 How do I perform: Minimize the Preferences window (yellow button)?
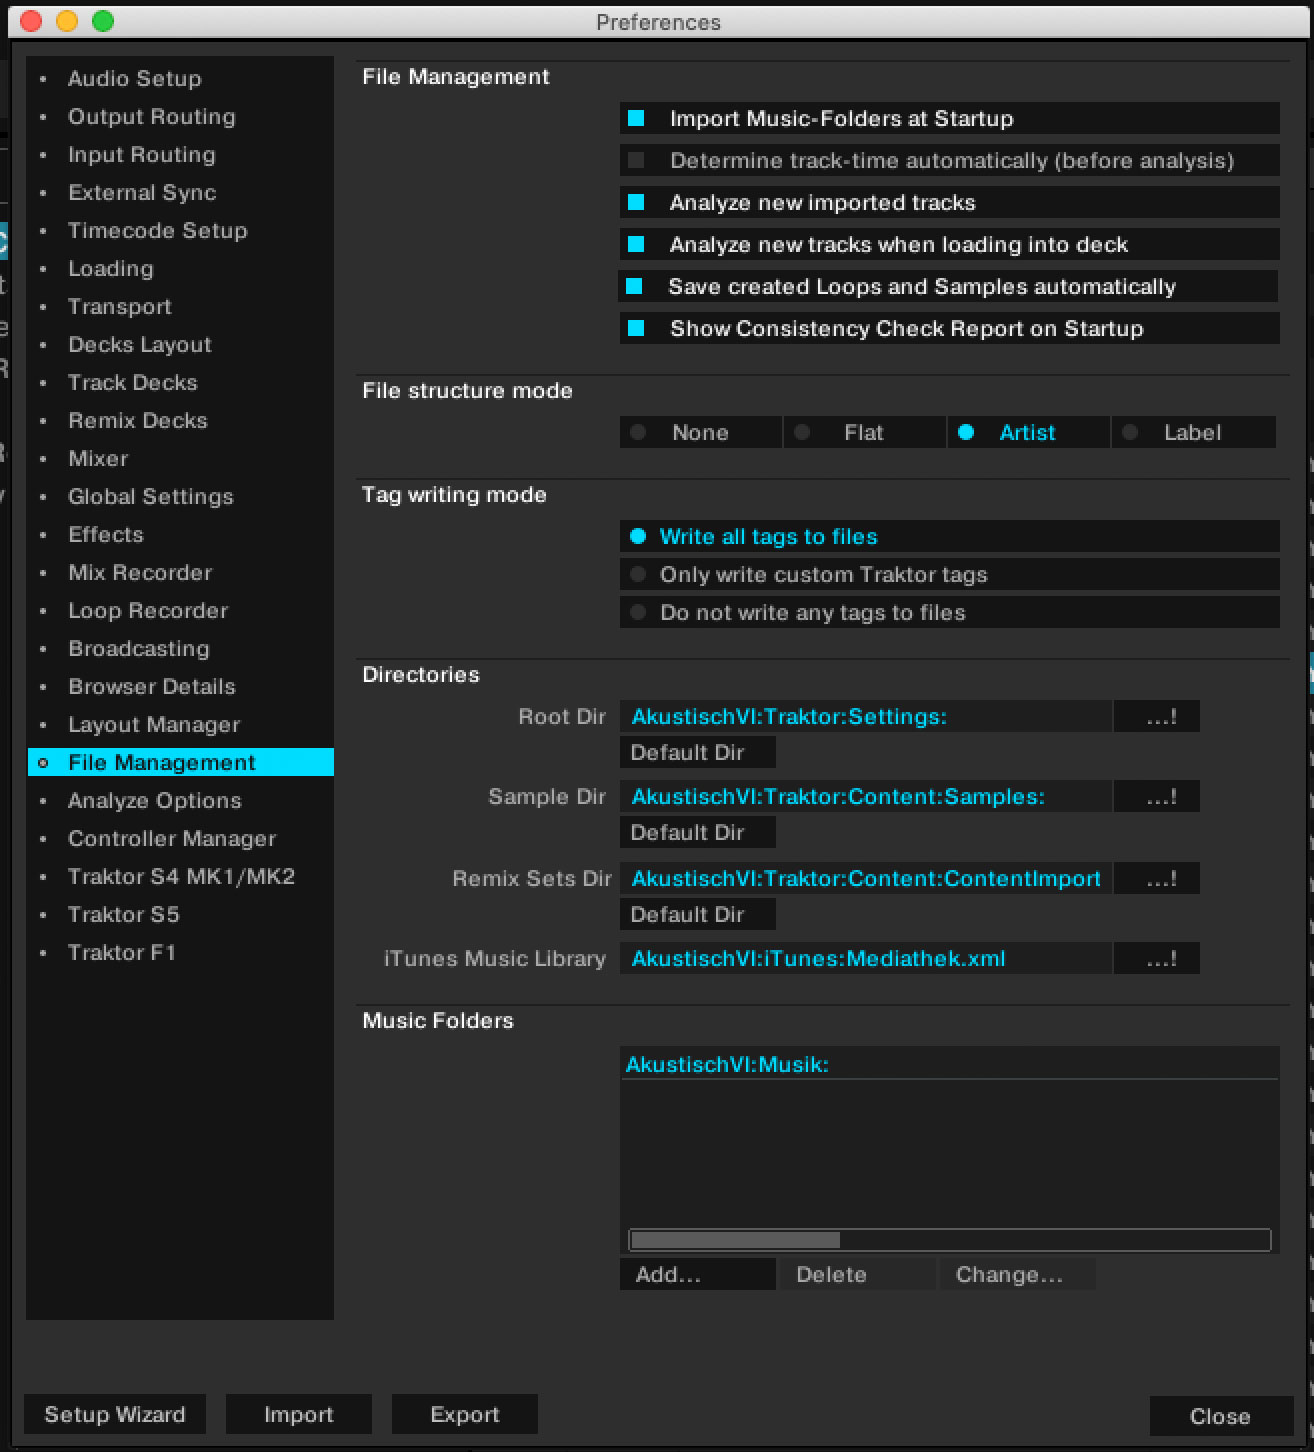[67, 21]
